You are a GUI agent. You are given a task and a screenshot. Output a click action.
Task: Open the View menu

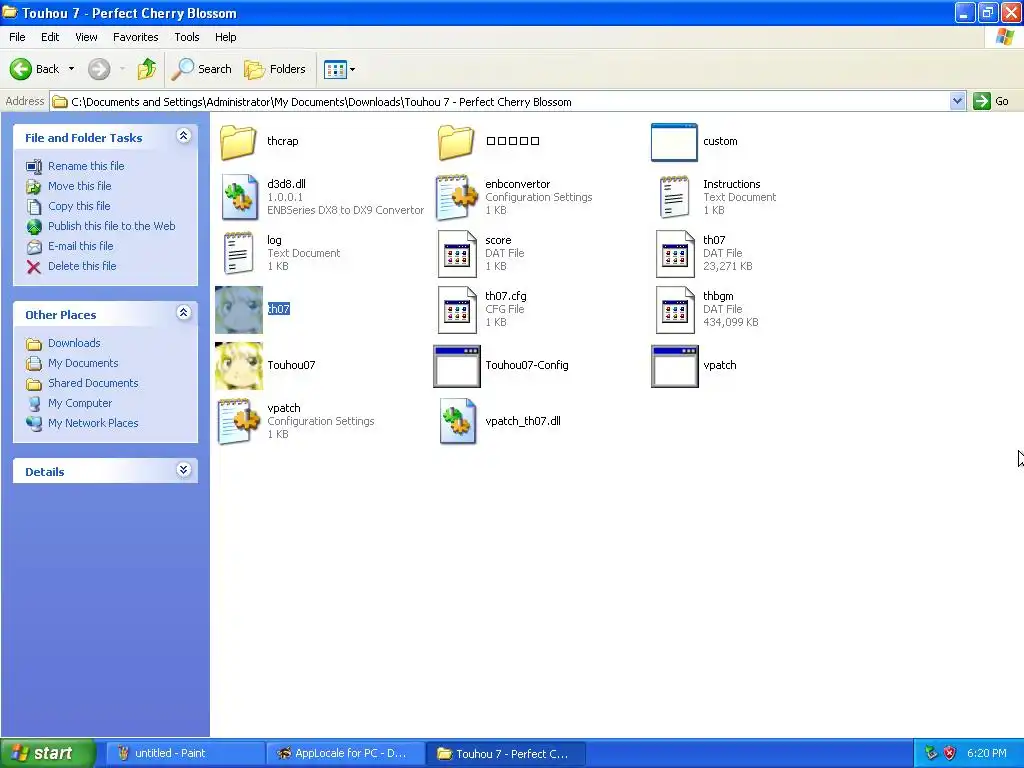(86, 37)
